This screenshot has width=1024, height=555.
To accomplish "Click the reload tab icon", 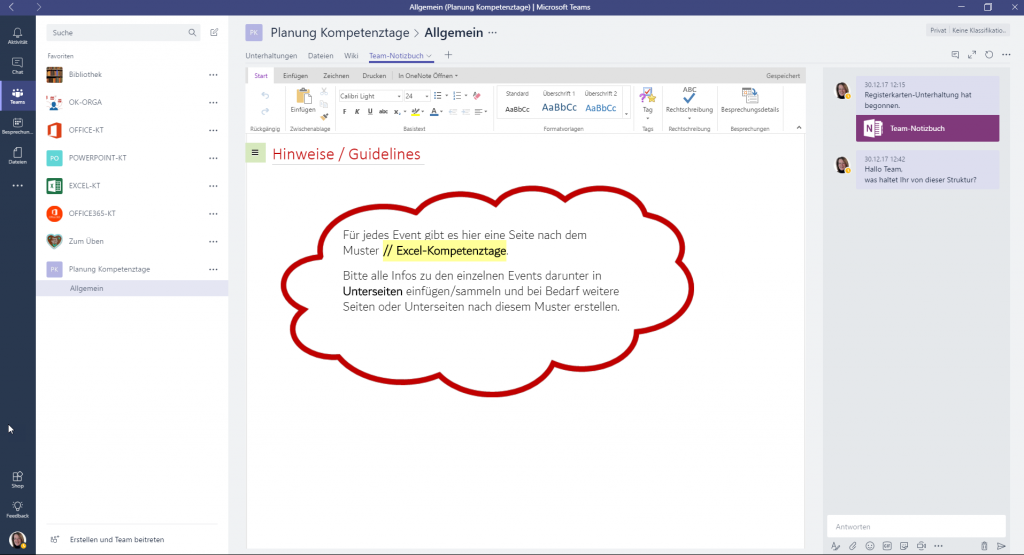I will 989,55.
